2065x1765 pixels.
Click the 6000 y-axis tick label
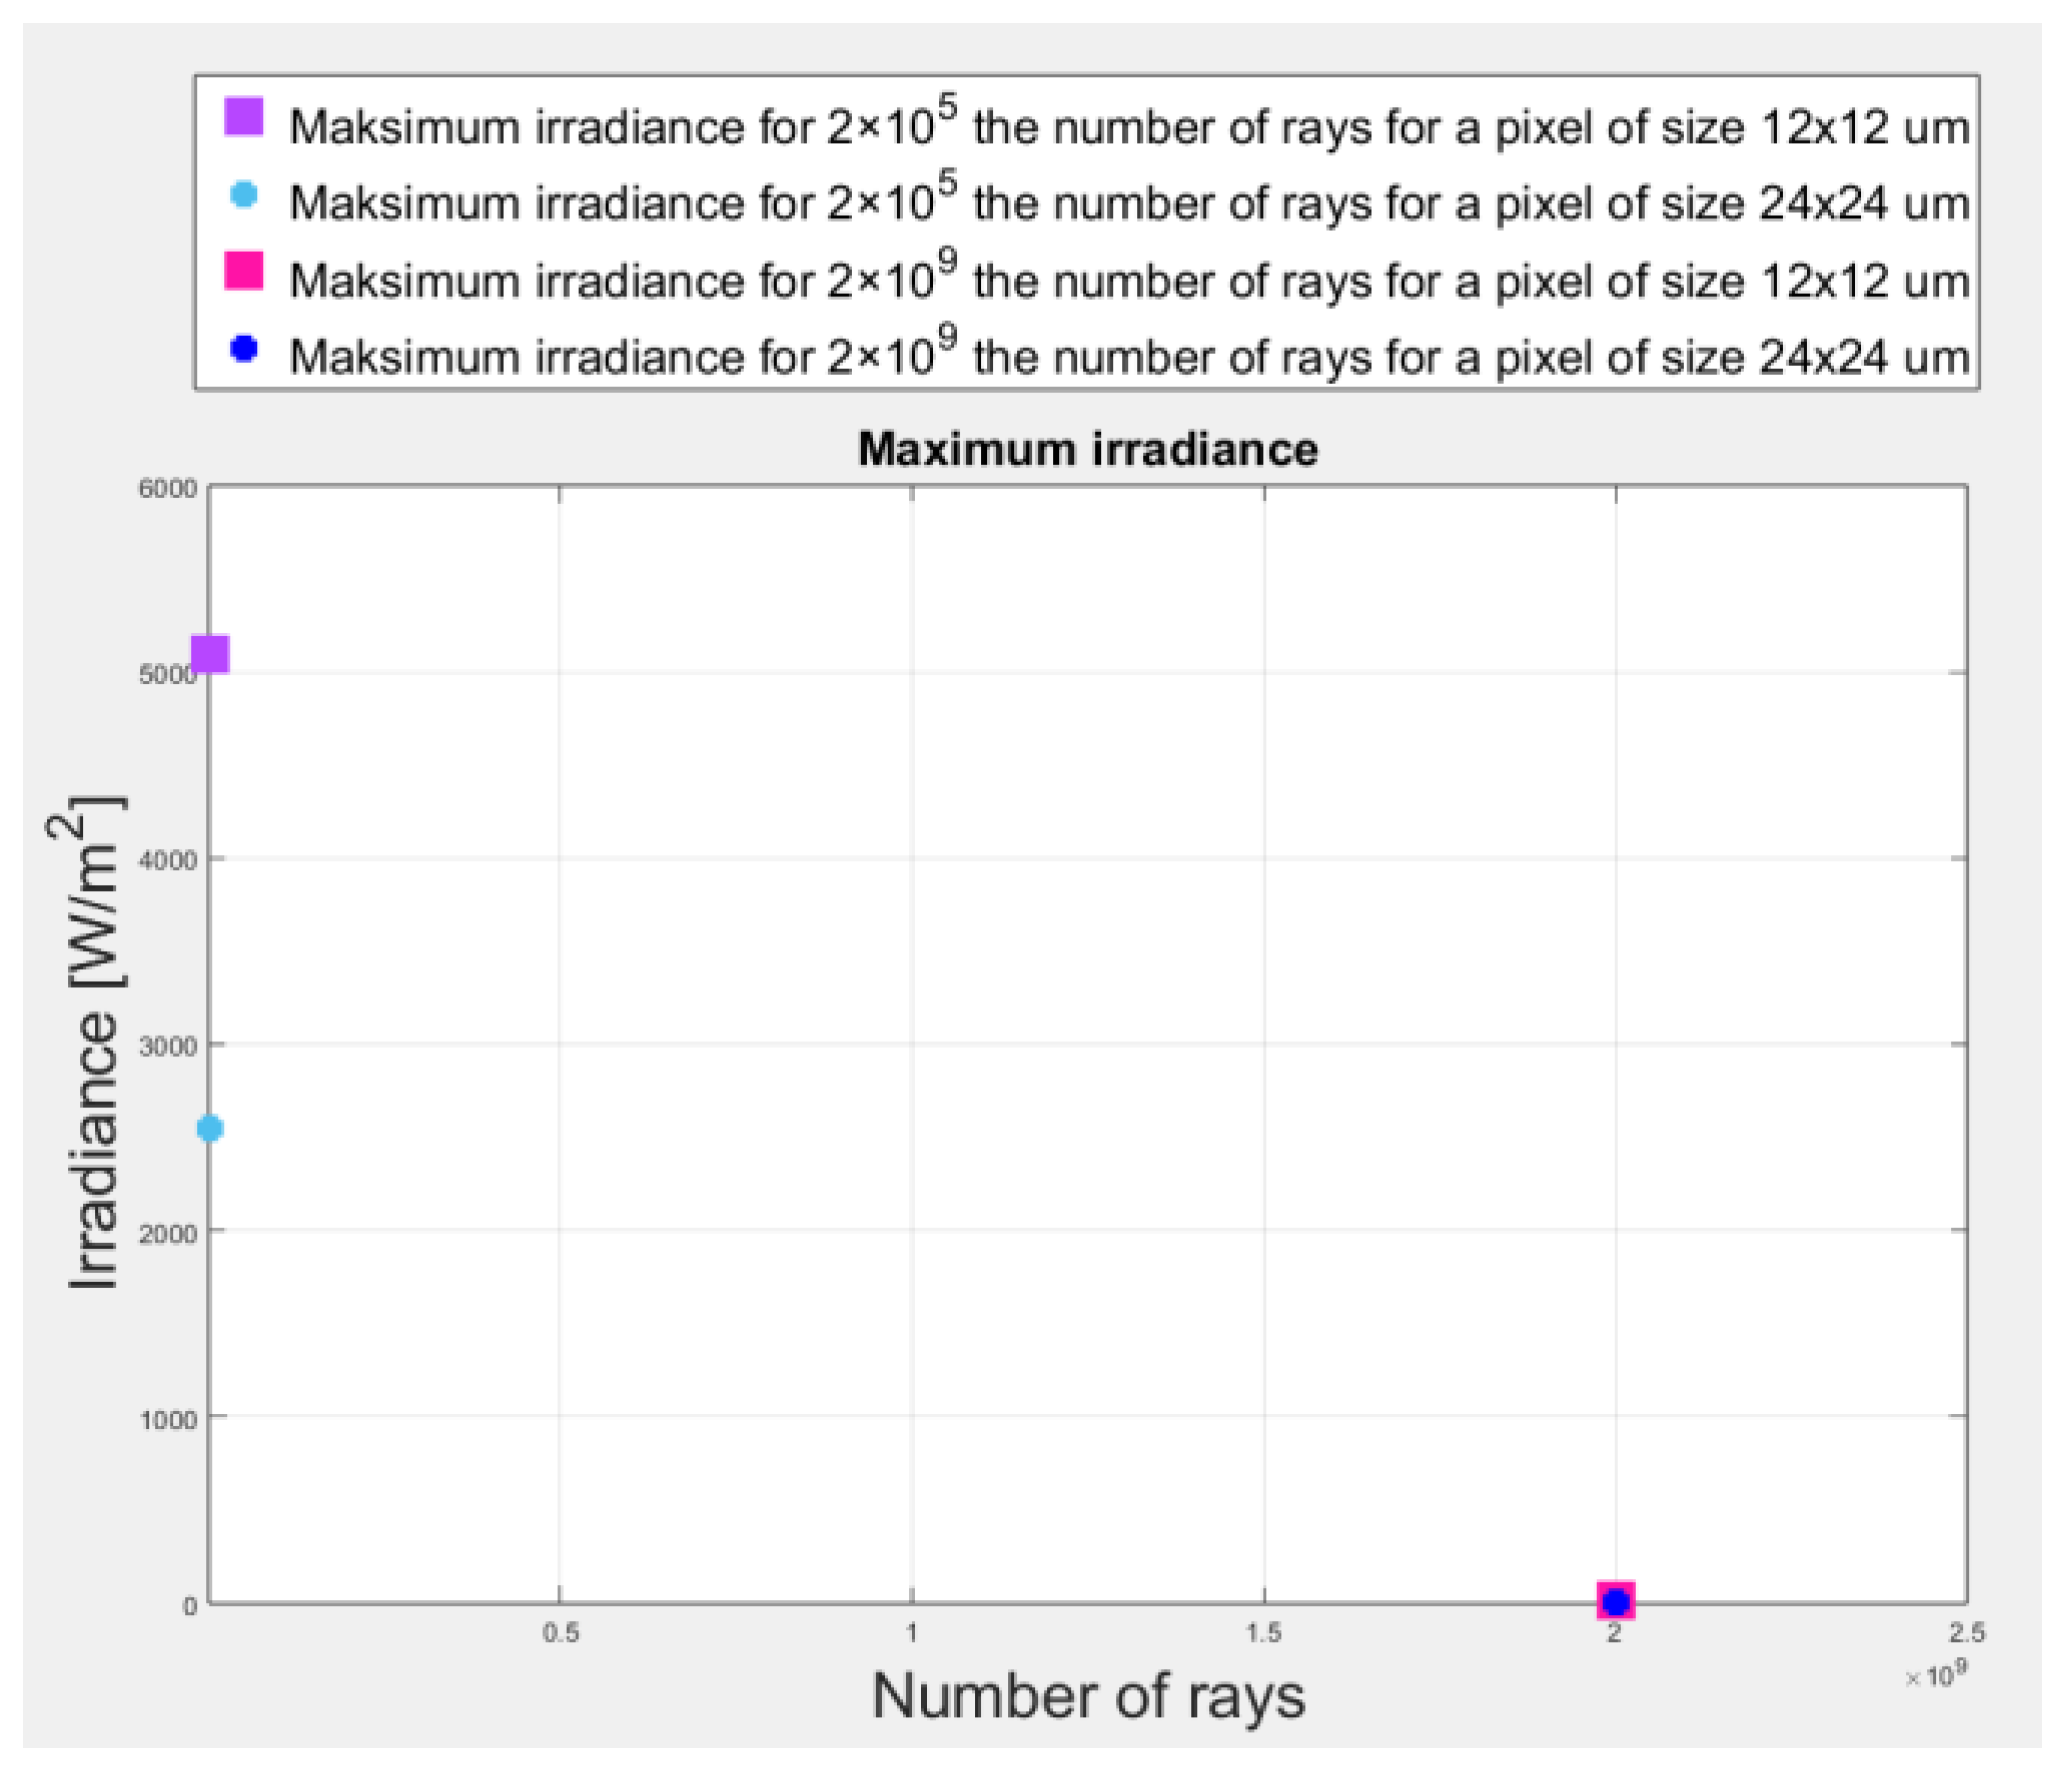[x=167, y=489]
